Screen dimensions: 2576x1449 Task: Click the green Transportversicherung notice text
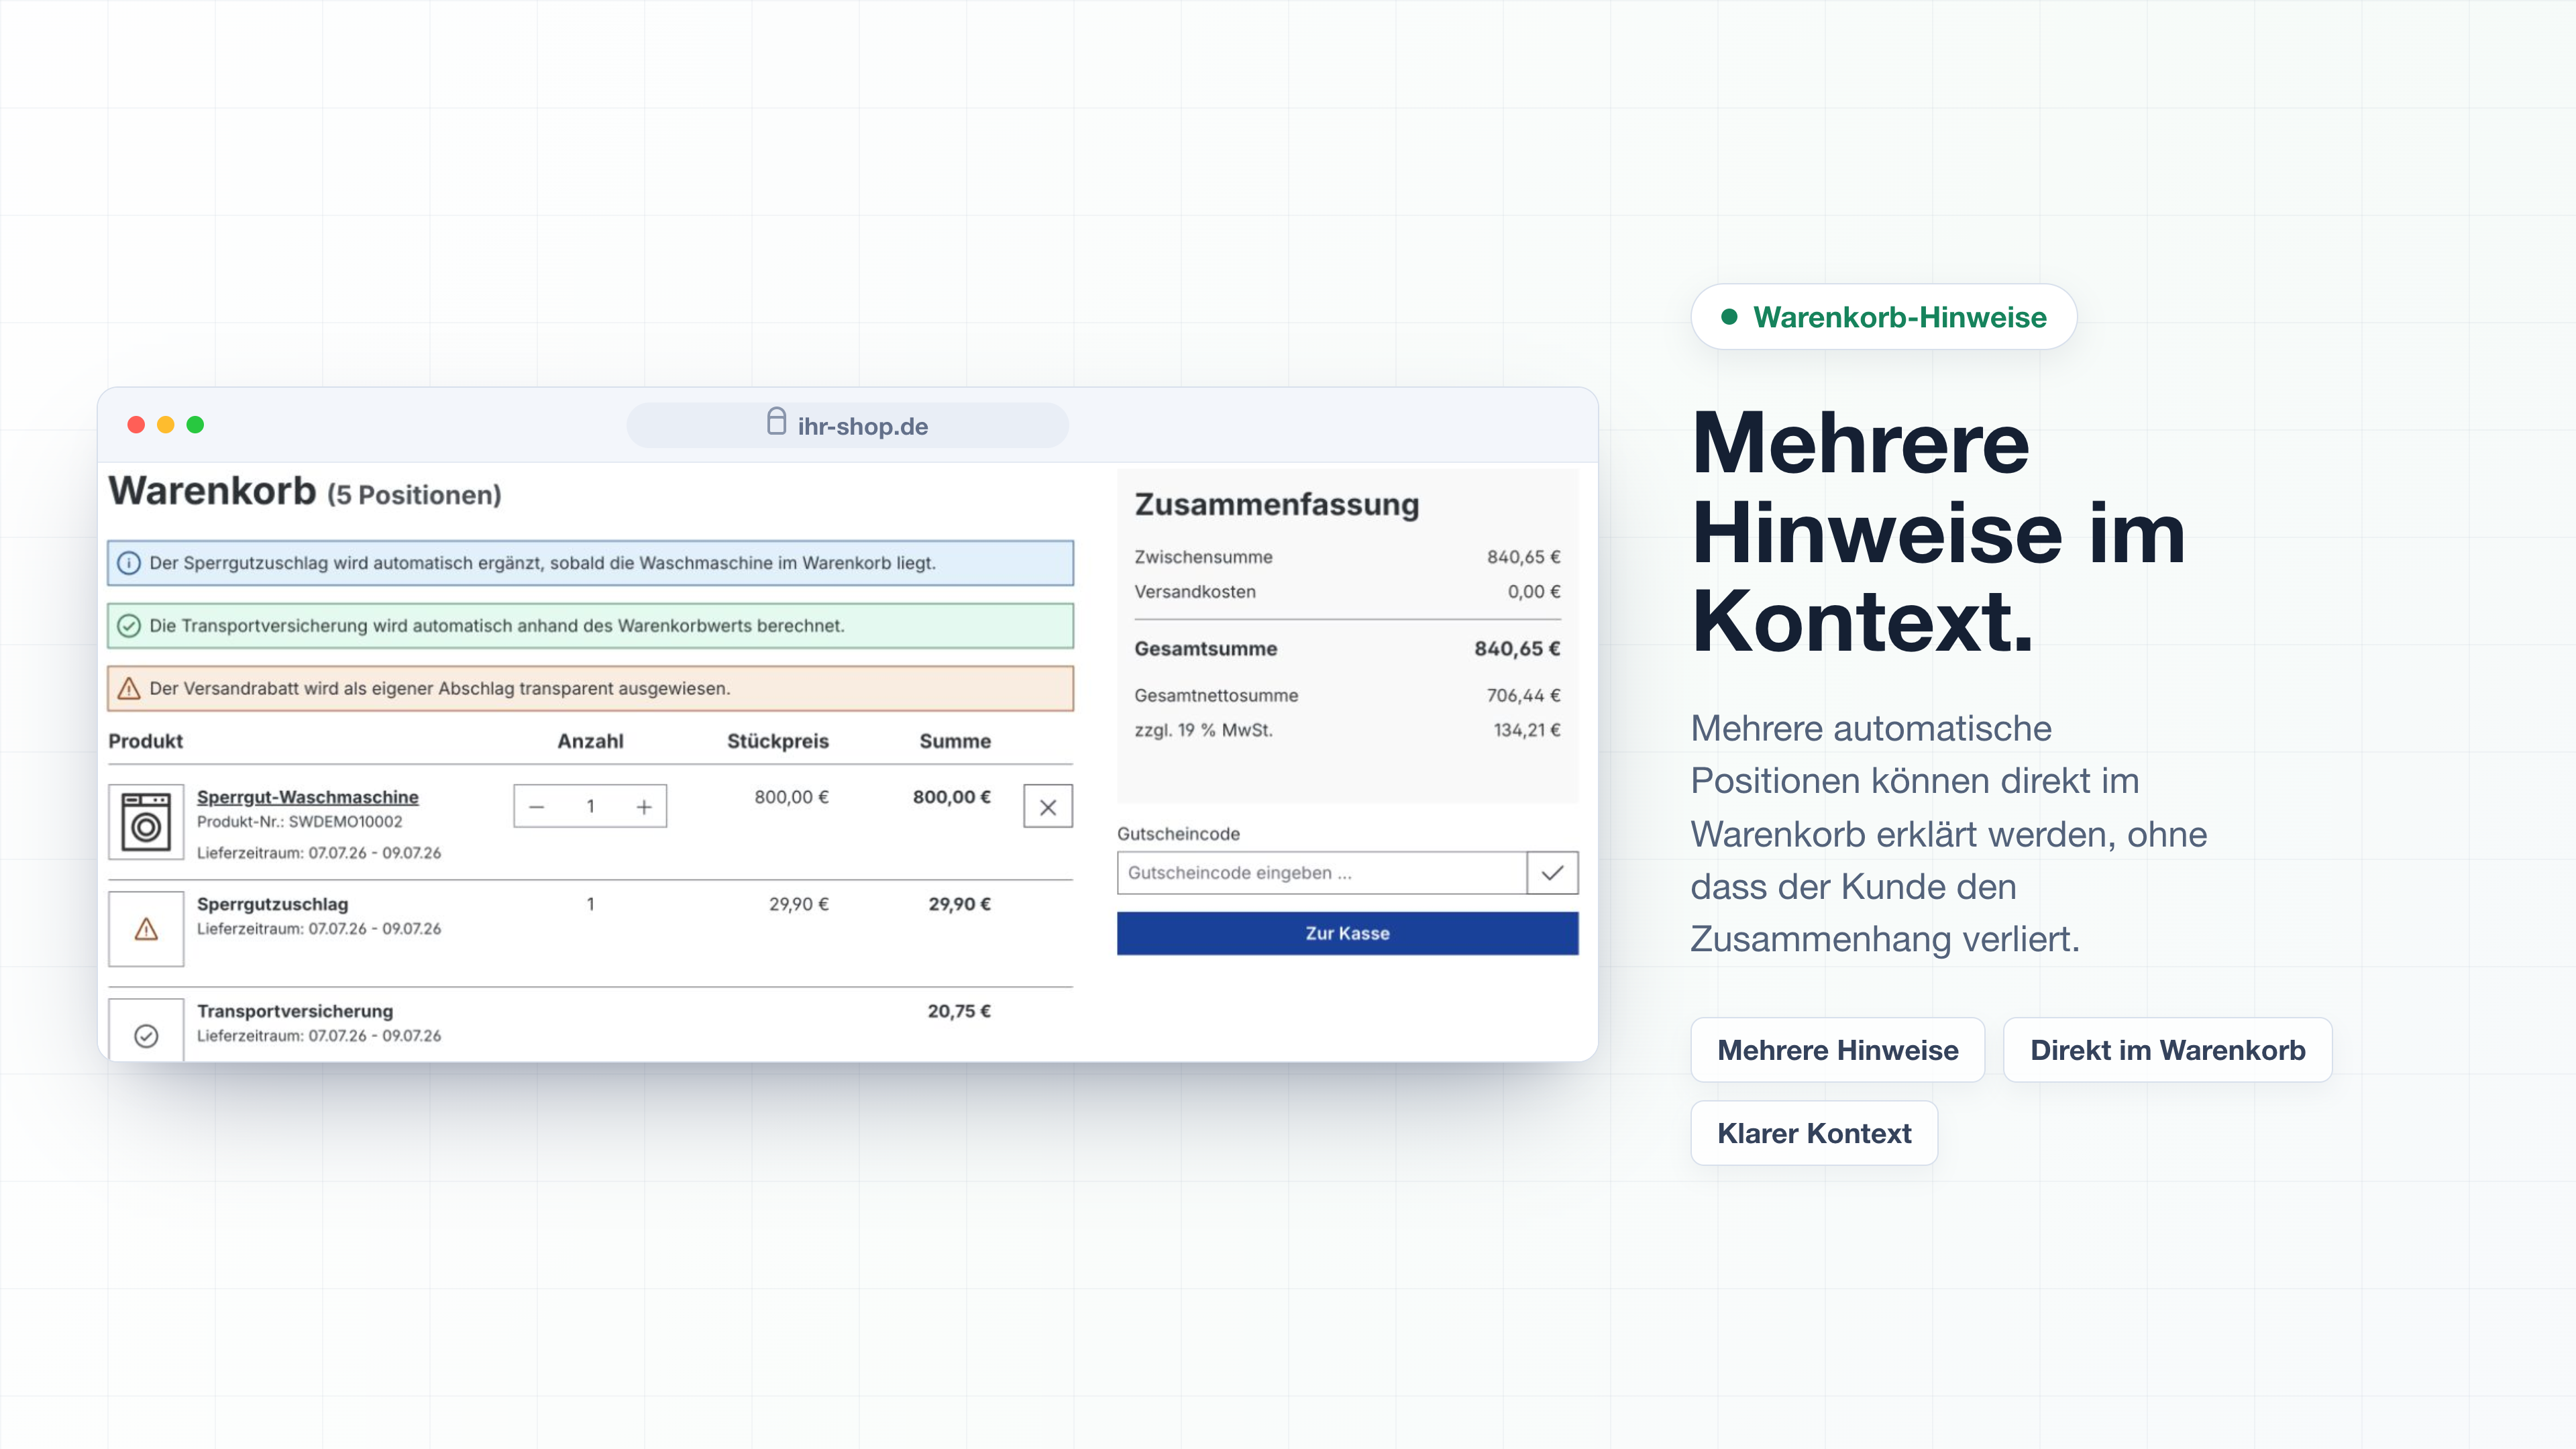click(497, 626)
